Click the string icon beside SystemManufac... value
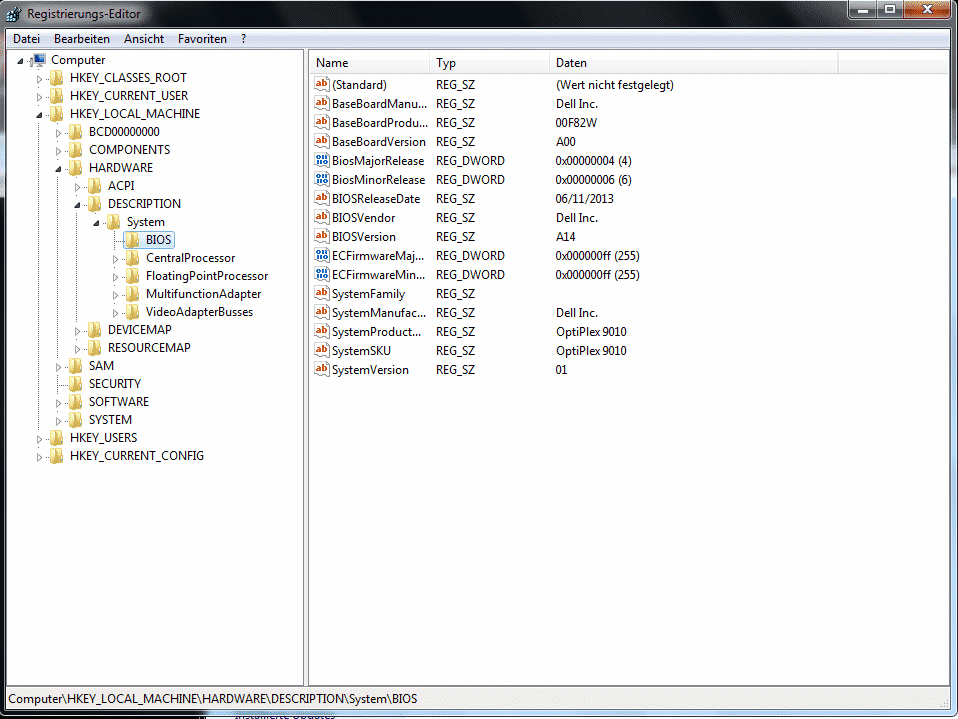958x719 pixels. point(322,312)
